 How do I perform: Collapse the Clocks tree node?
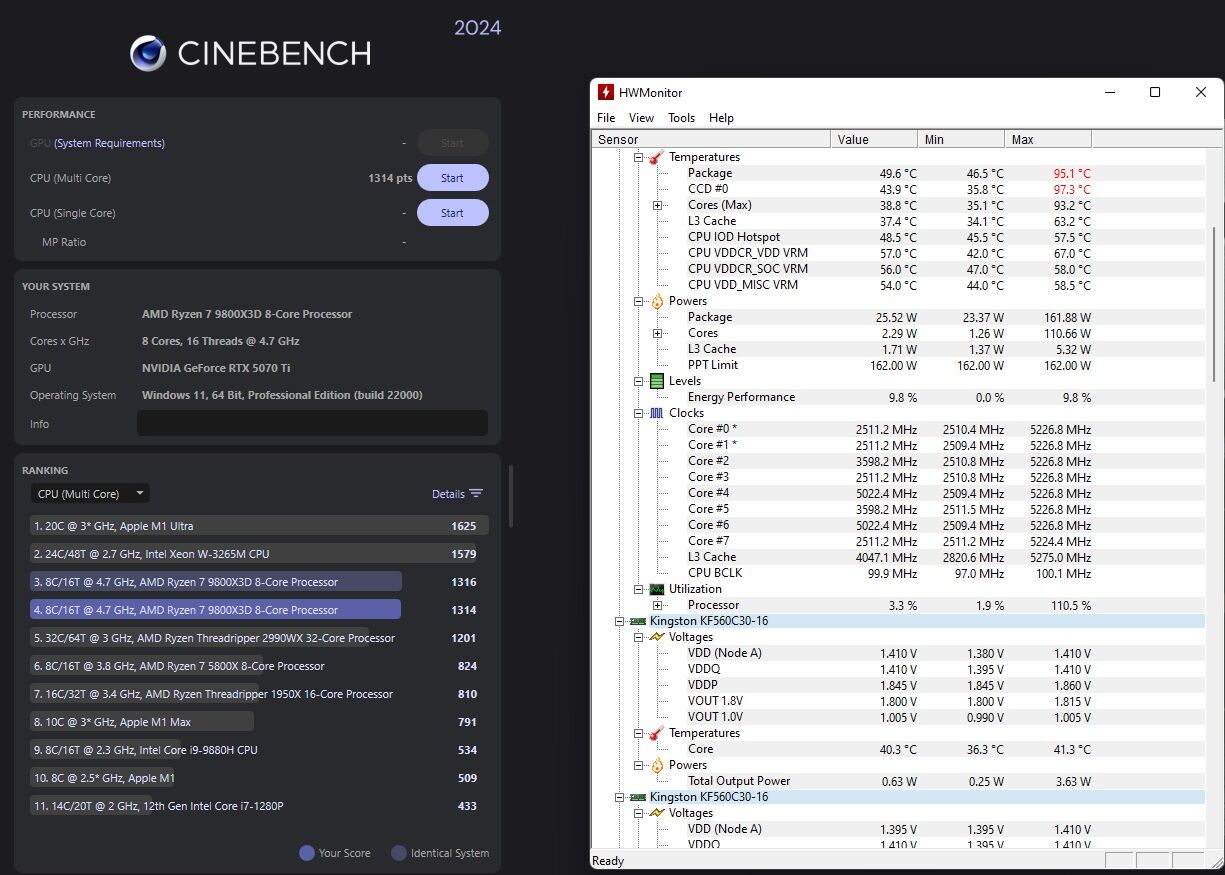(x=639, y=413)
